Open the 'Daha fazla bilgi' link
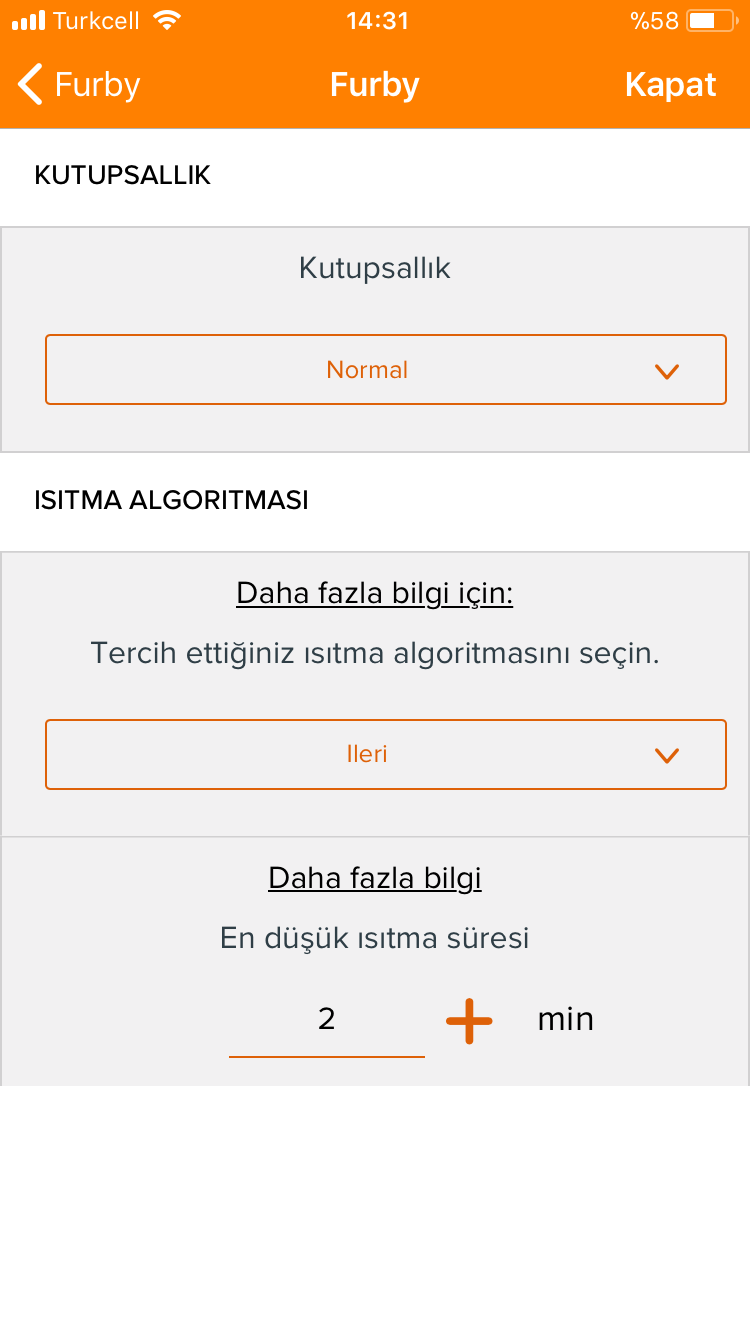Screen dimensions: 750x1334 (375, 878)
